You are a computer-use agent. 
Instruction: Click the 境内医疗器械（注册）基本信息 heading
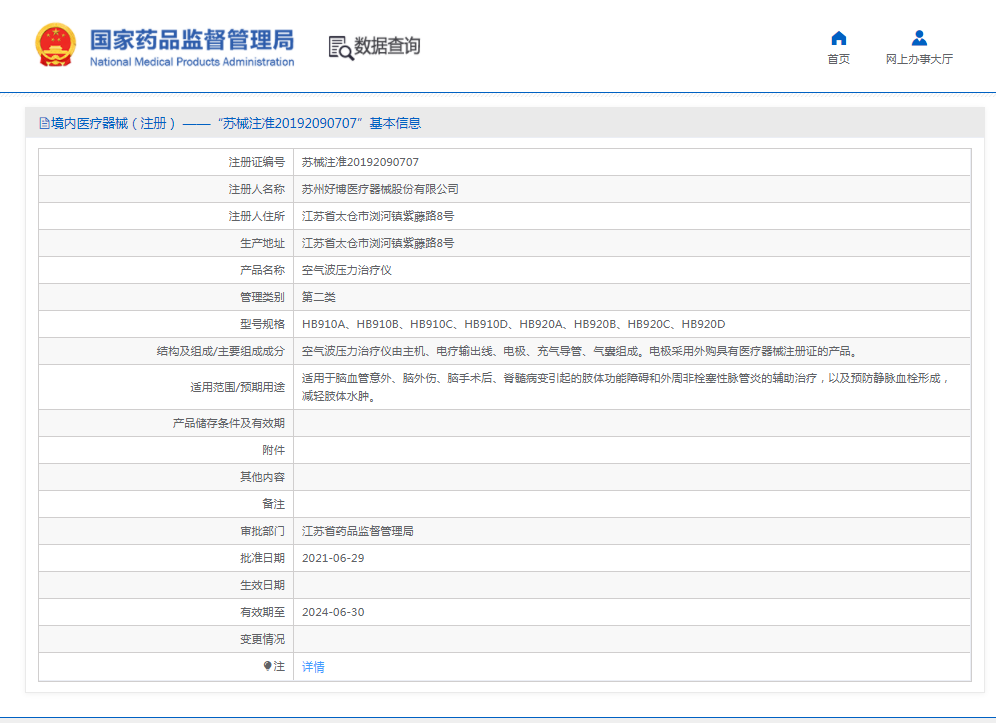tap(236, 123)
